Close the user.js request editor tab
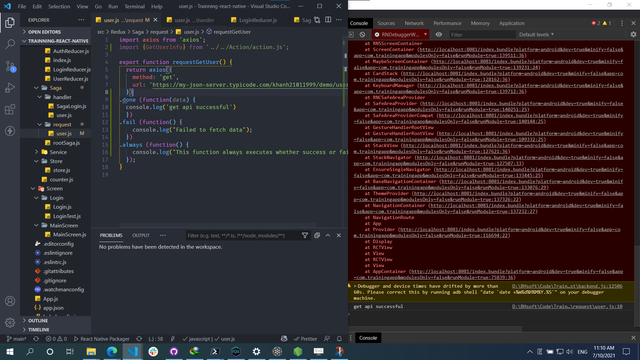The width and height of the screenshot is (640, 360). [156, 20]
